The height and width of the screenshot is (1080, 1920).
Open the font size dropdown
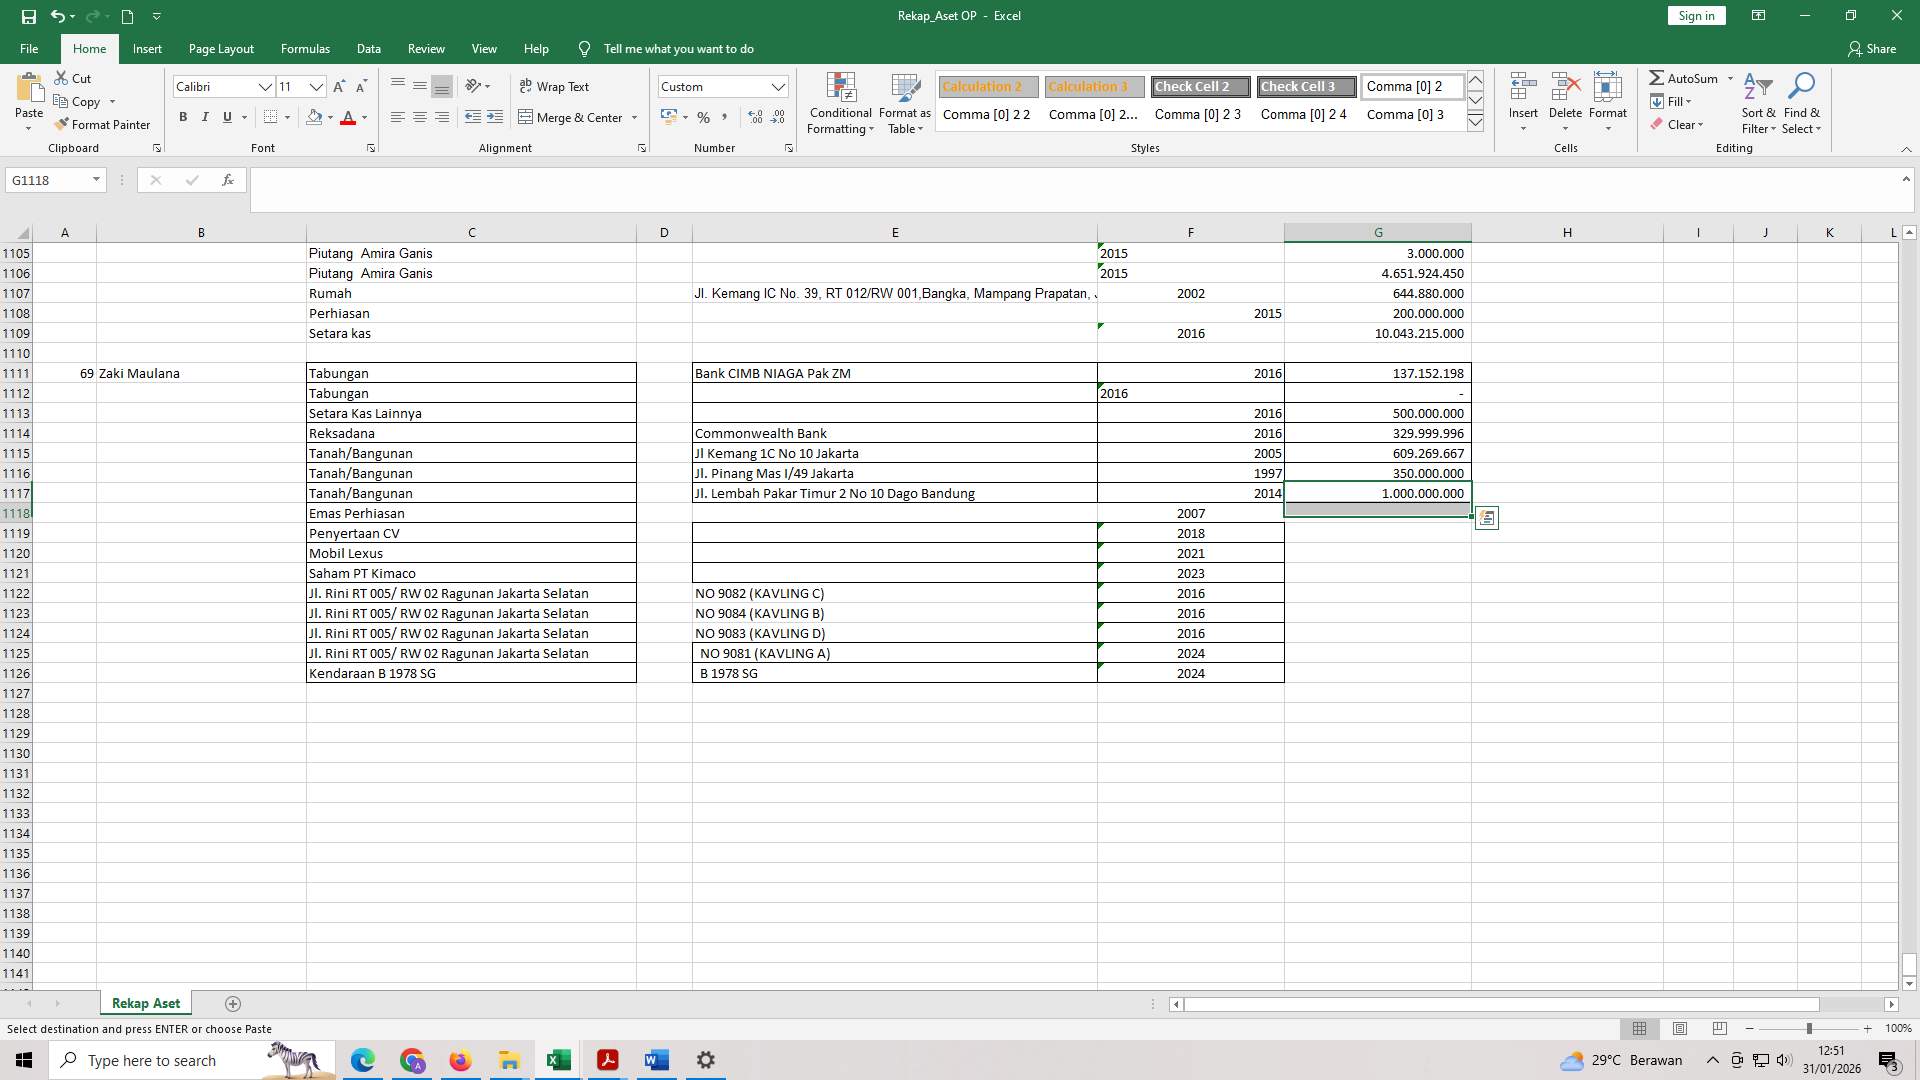pyautogui.click(x=316, y=87)
